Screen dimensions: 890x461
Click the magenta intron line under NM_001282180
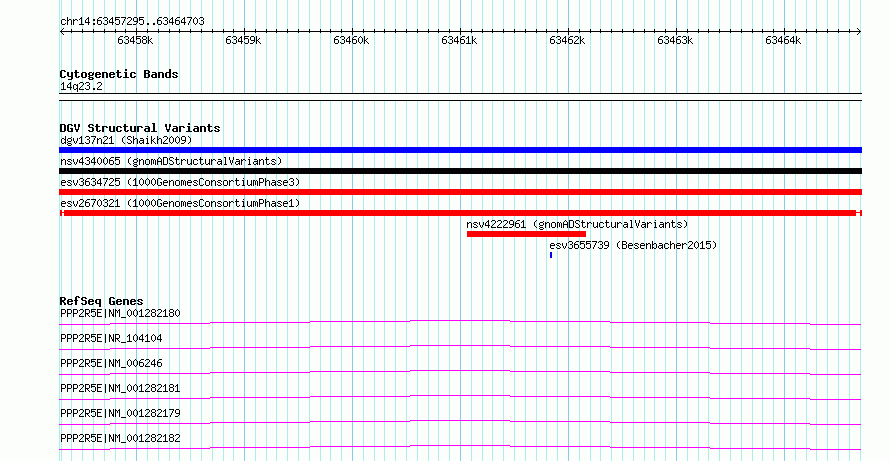coord(460,321)
